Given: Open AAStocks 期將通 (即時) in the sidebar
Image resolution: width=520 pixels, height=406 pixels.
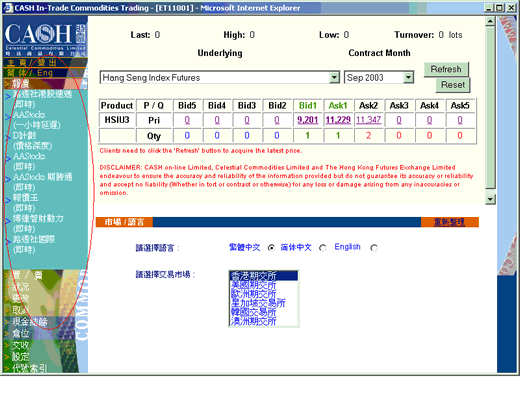Looking at the screenshot, I should click(x=42, y=182).
